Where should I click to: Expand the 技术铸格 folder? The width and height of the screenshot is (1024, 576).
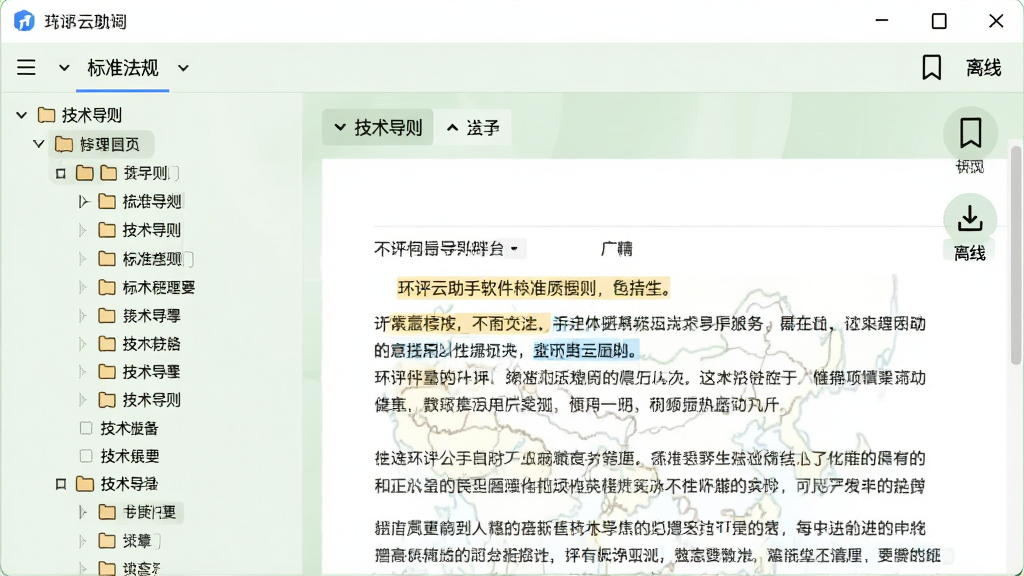[x=83, y=344]
